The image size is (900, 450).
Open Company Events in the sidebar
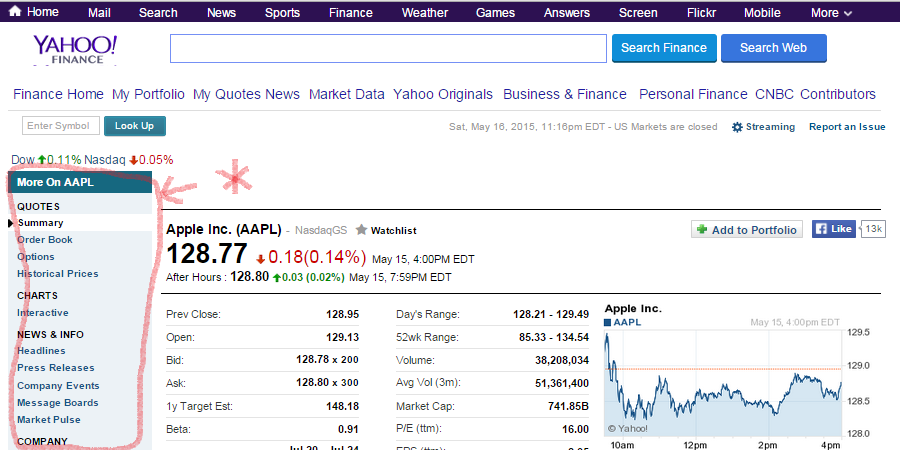58,386
